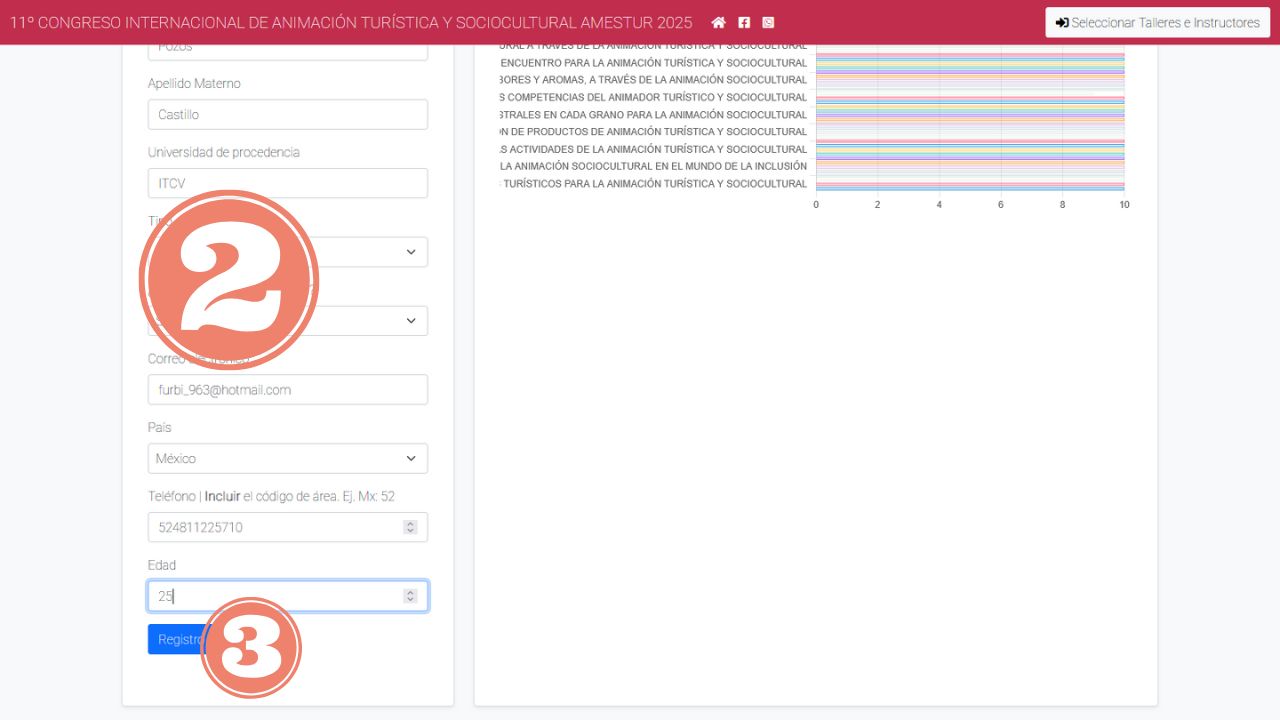Image resolution: width=1280 pixels, height=720 pixels.
Task: Open the Facebook page icon
Action: pos(744,22)
